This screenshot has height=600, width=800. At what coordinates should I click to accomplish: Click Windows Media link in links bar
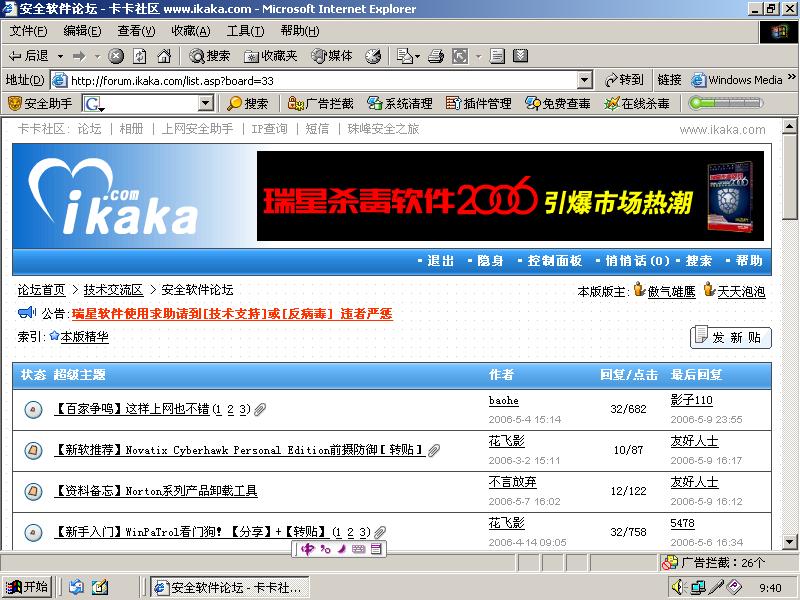tap(737, 80)
